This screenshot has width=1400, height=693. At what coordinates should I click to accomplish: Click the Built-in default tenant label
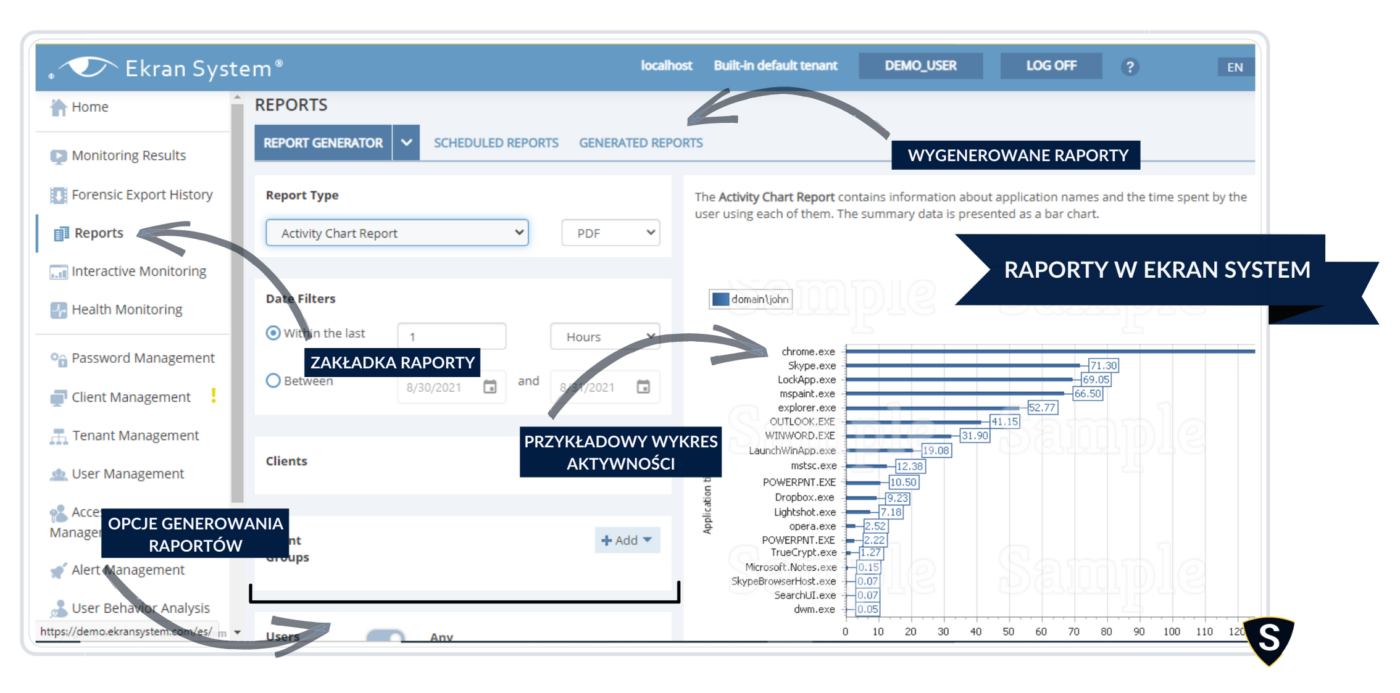(x=776, y=66)
